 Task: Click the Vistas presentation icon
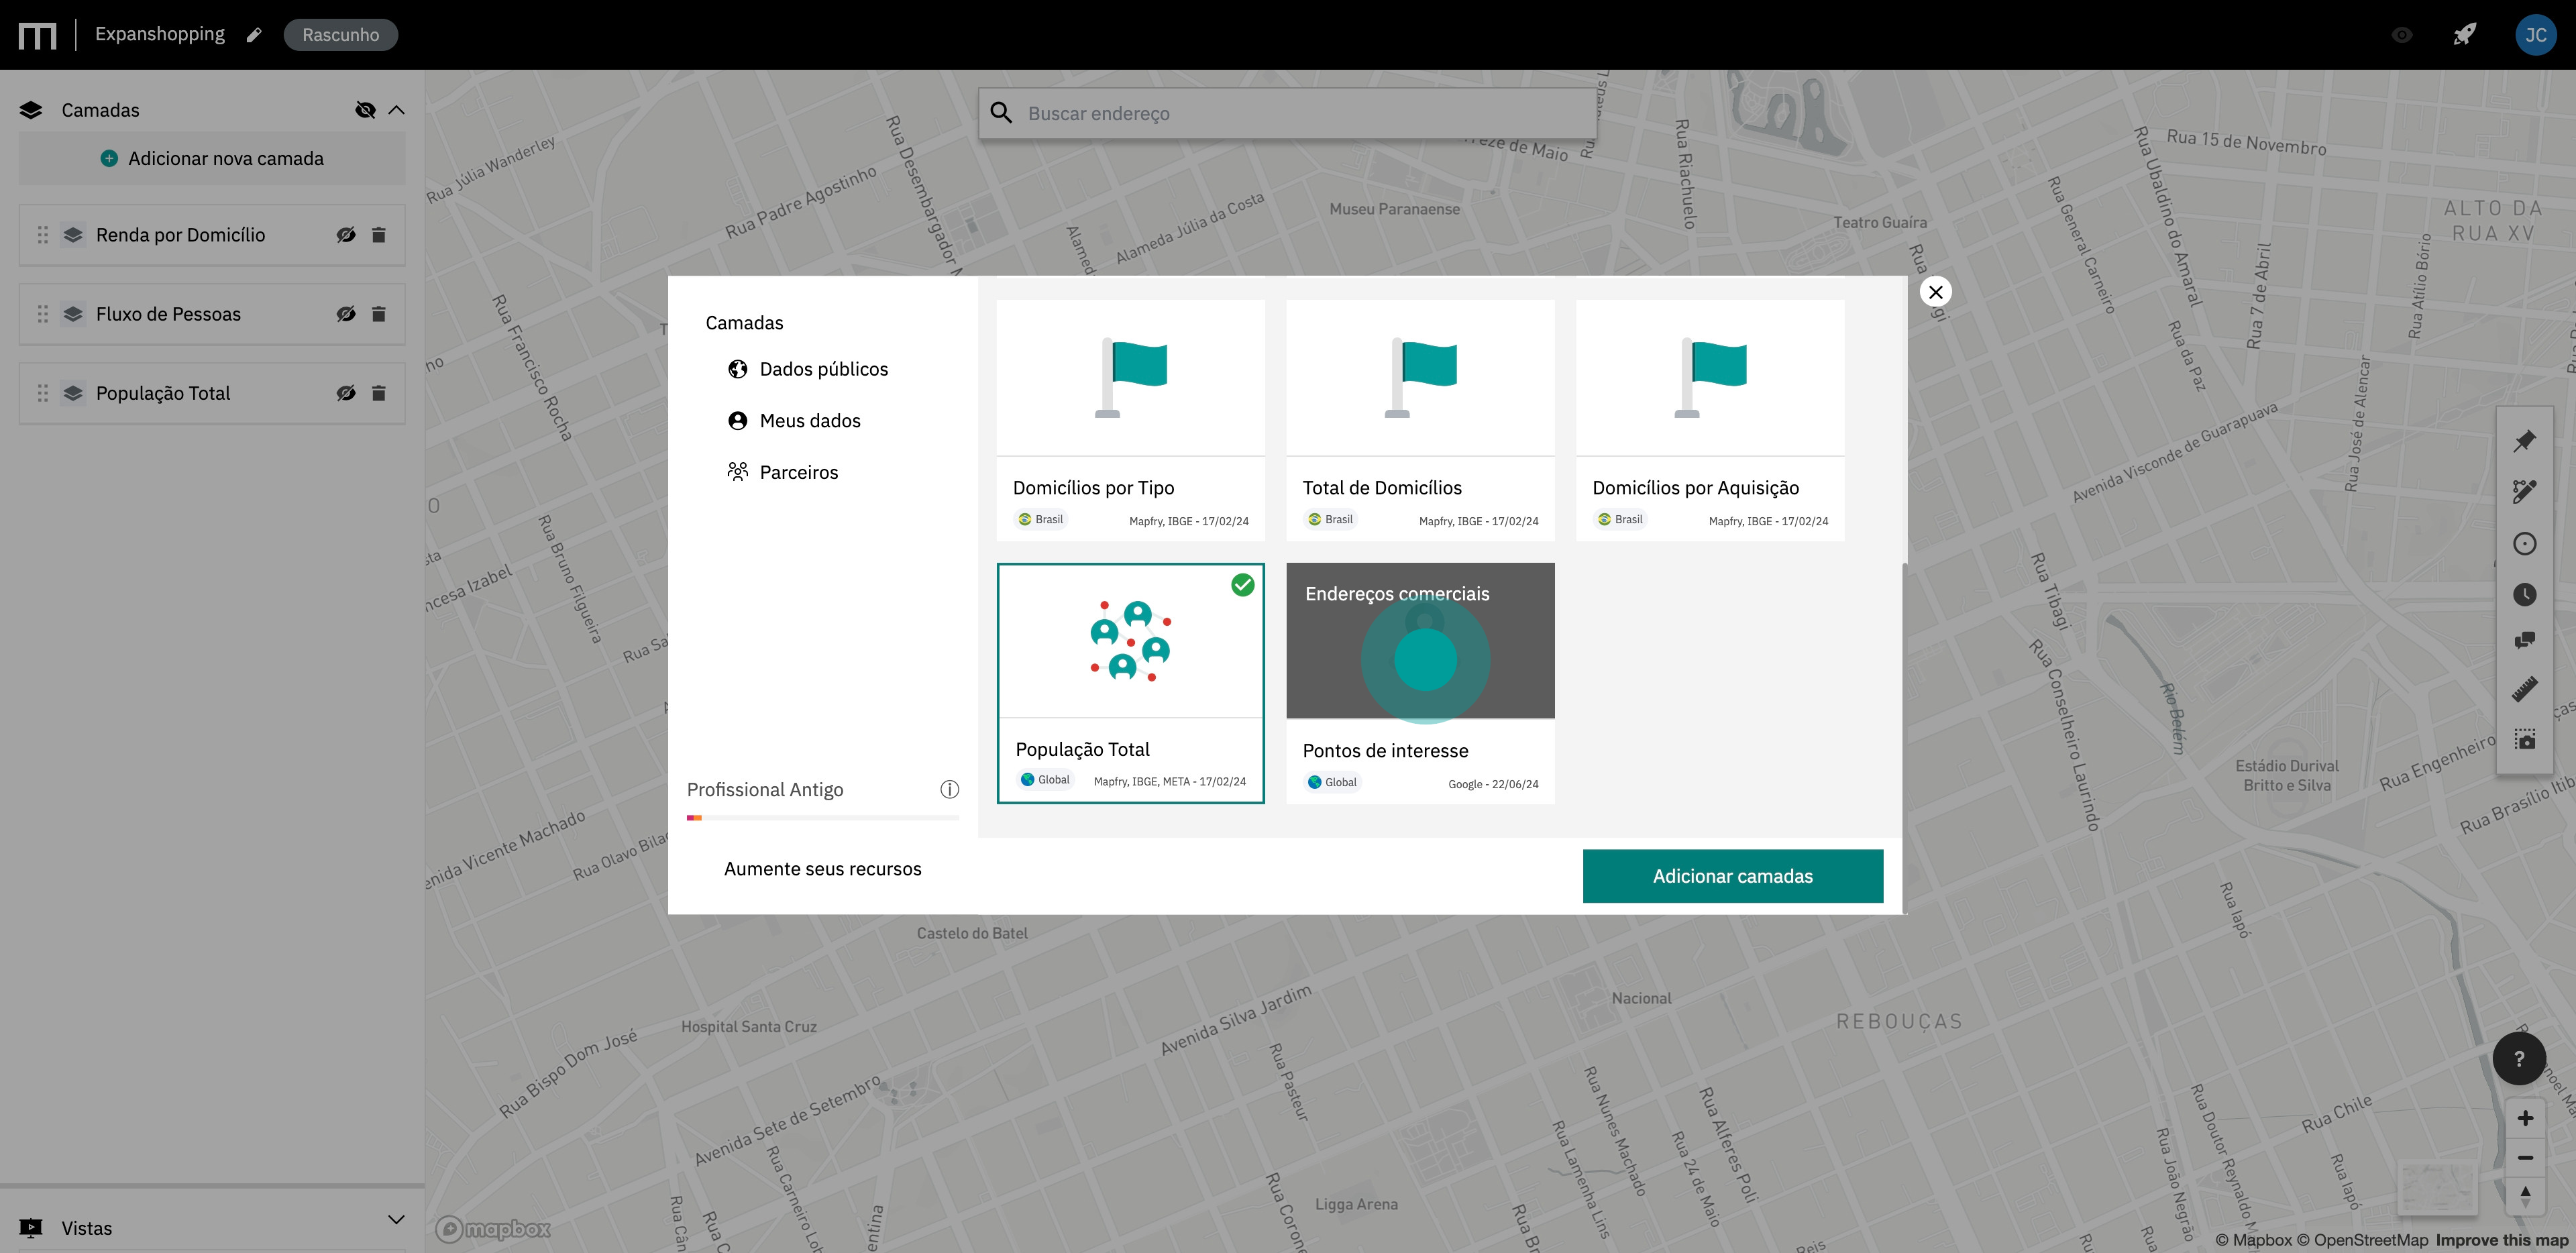31,1228
